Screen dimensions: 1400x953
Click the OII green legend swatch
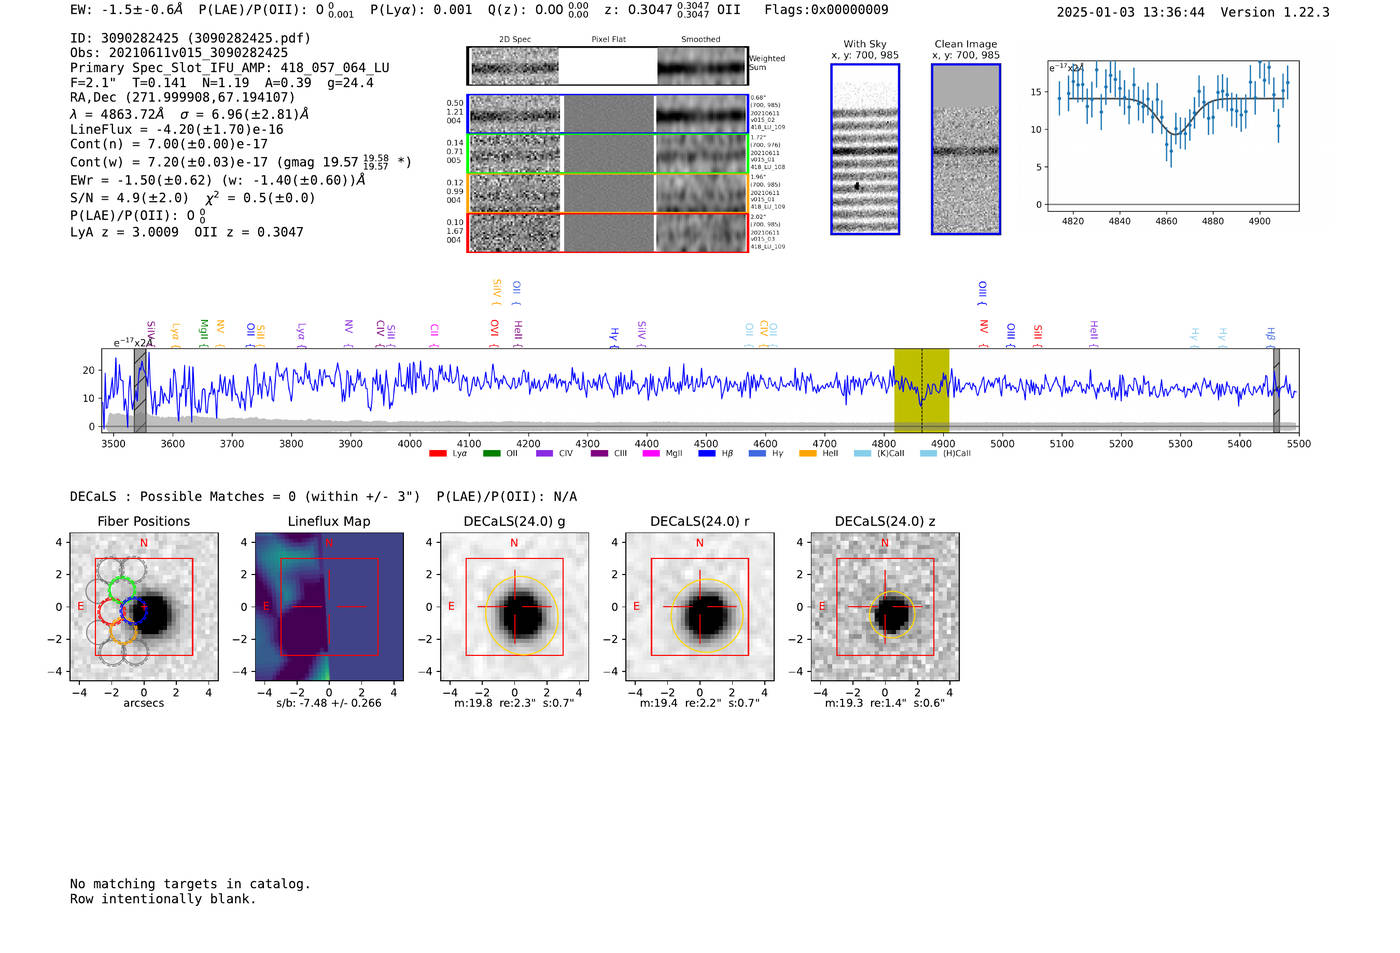pyautogui.click(x=491, y=454)
